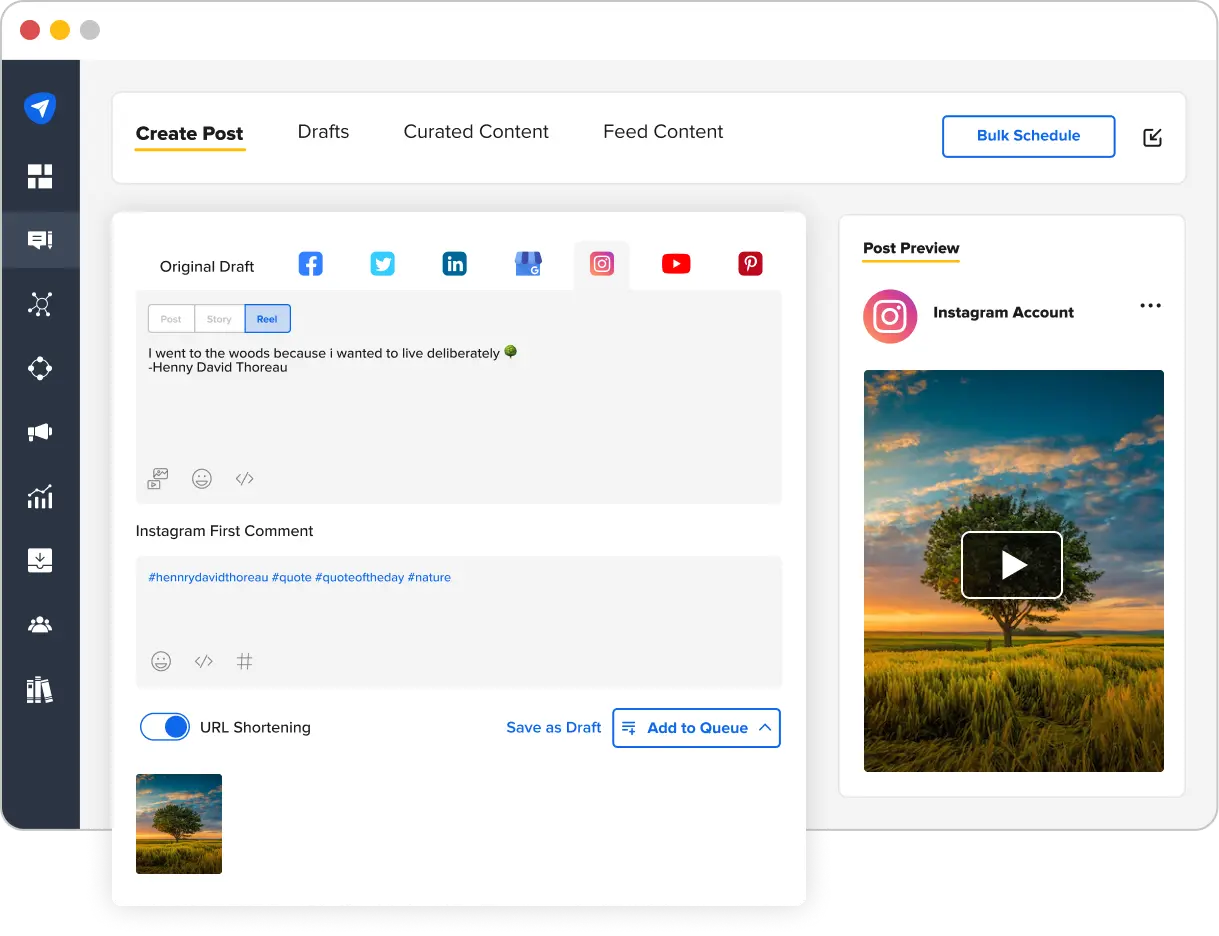
Task: Switch to the Pinterest network
Action: coord(749,263)
